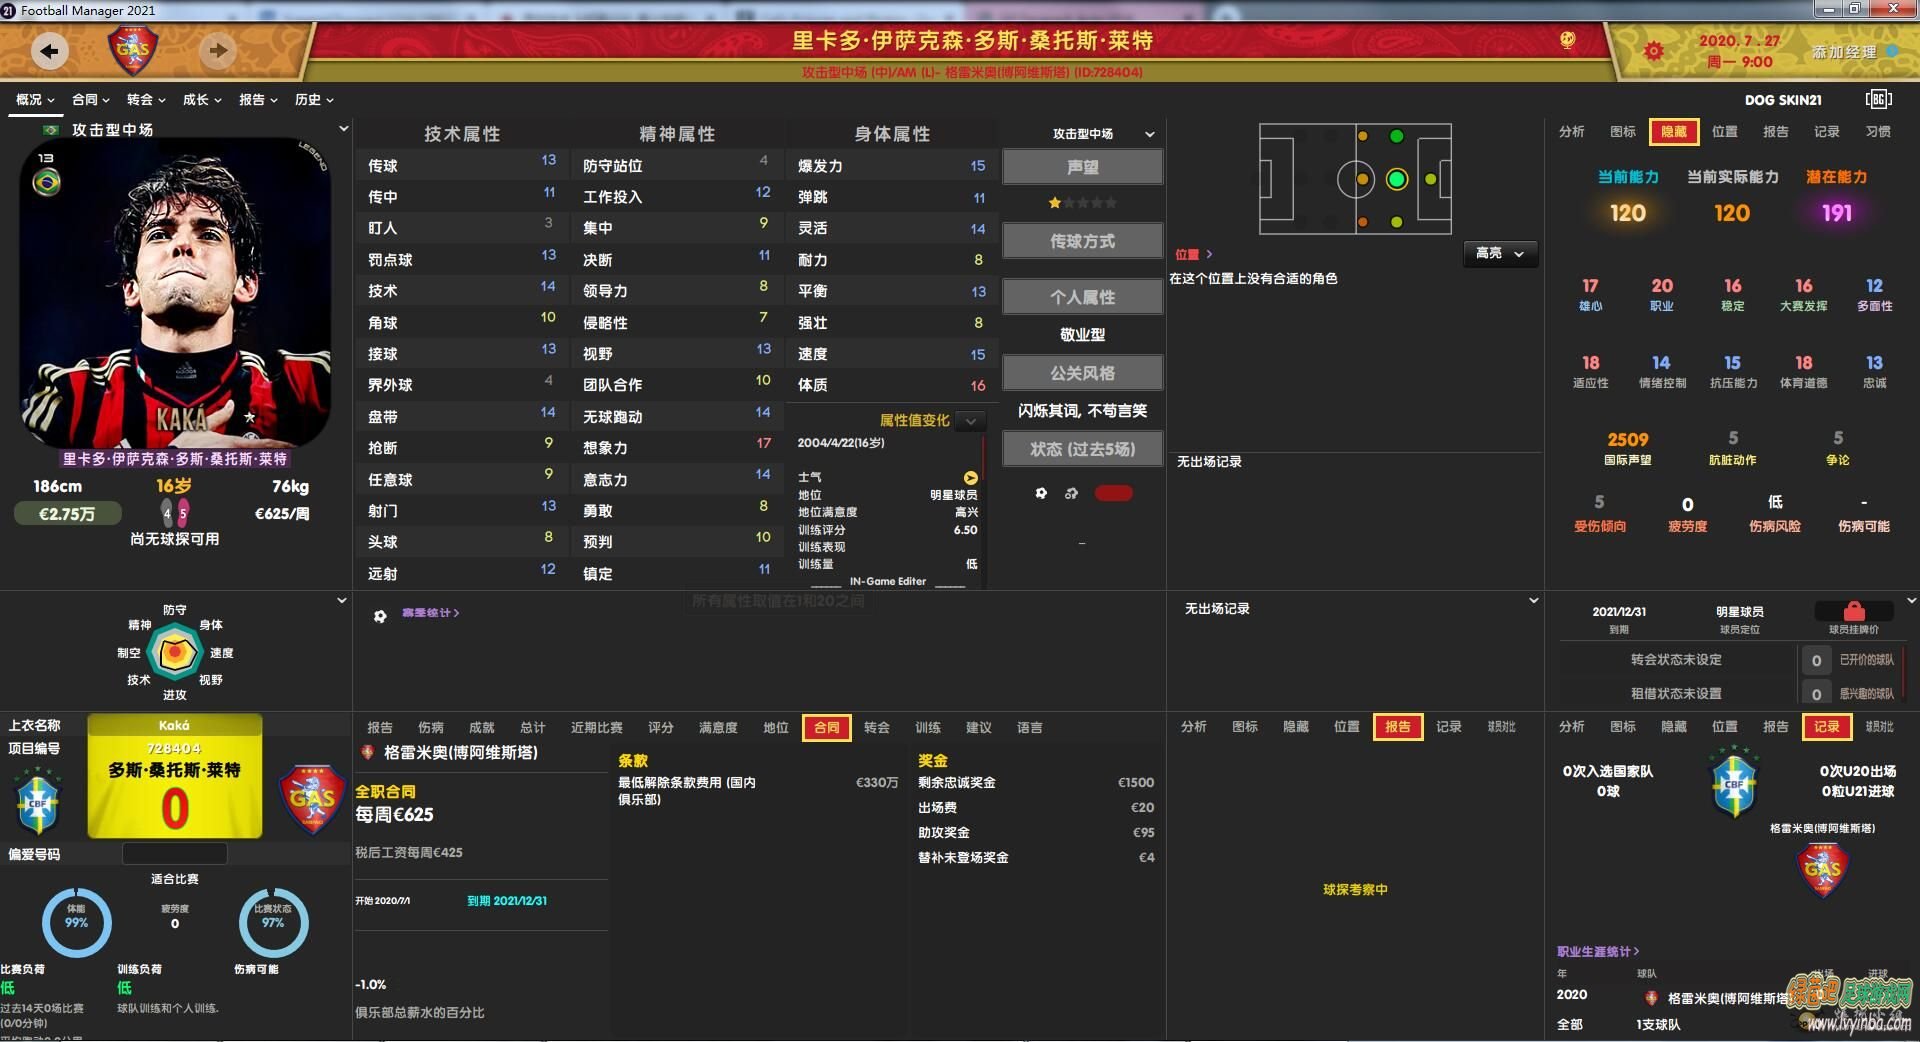Screen dimensions: 1920x1042
Task: Open the 语言 tab
Action: [x=1030, y=728]
